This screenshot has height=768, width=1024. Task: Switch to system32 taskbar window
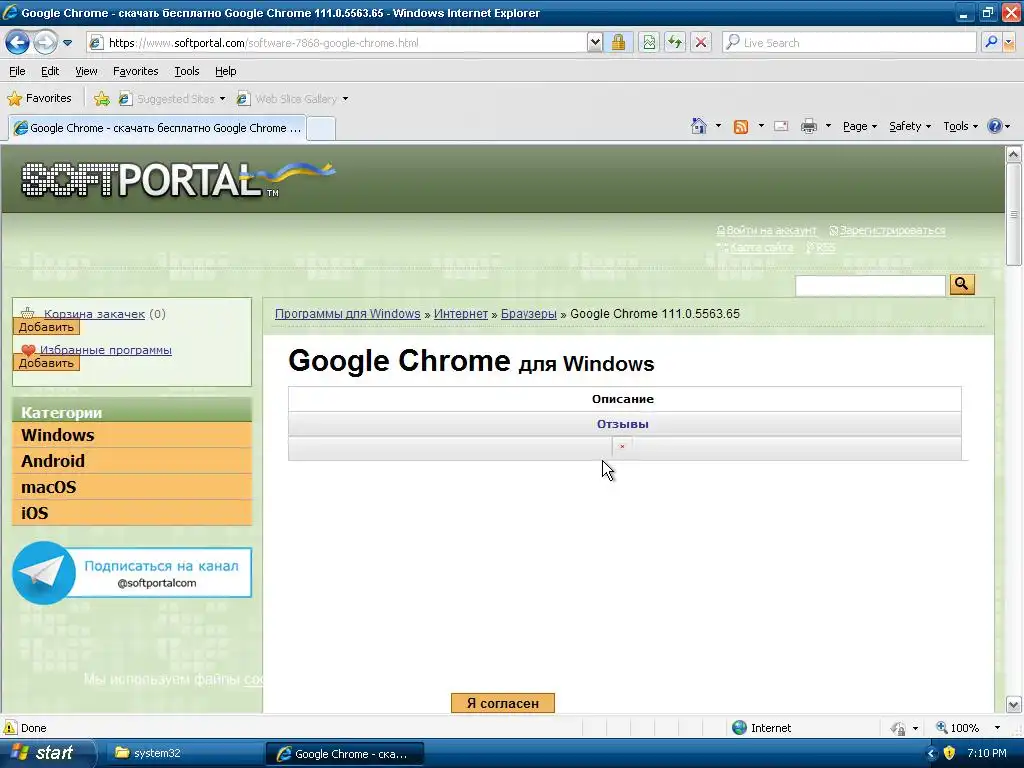tap(183, 753)
